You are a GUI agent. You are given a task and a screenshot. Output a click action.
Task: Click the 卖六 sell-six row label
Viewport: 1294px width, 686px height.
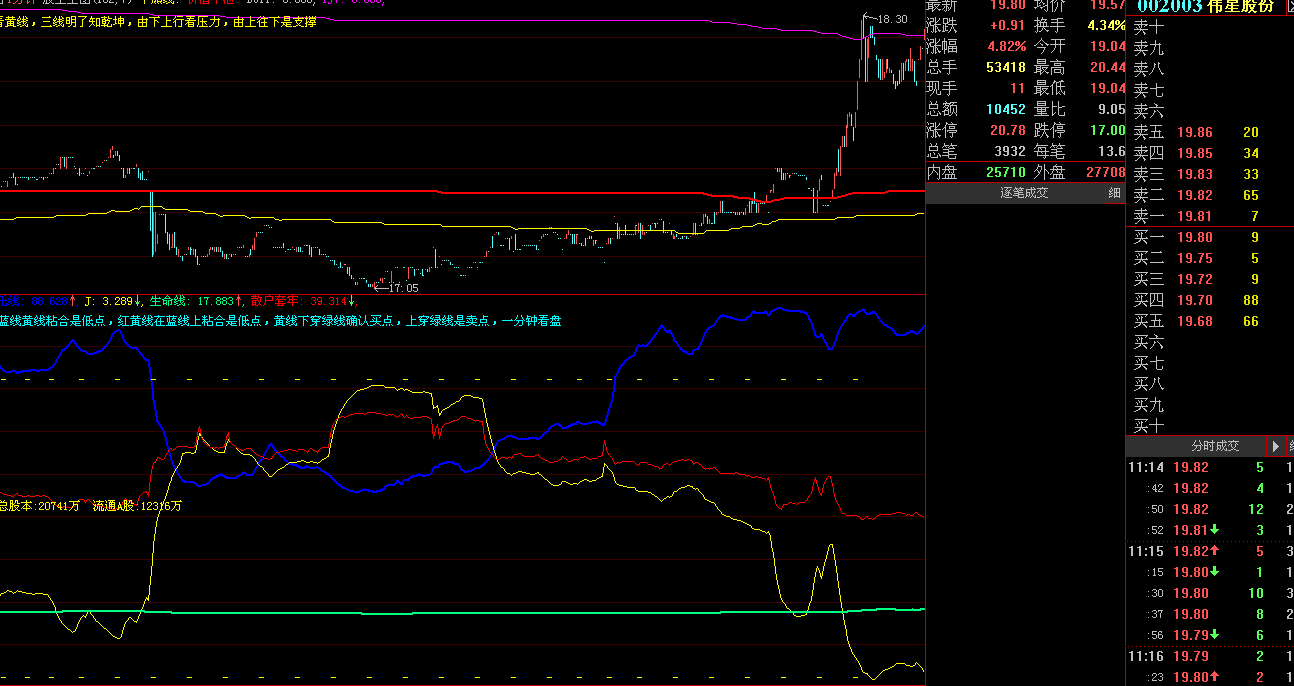tap(1148, 111)
